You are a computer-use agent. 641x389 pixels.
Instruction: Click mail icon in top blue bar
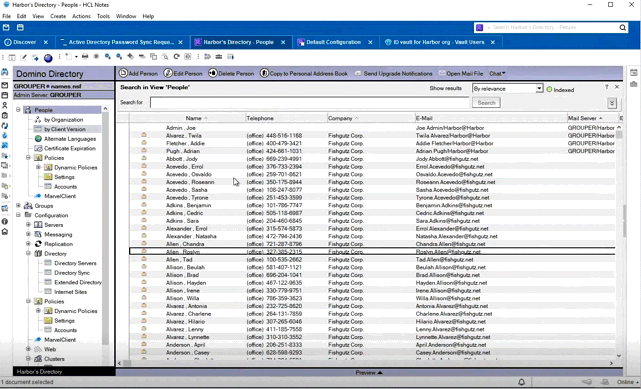click(x=6, y=27)
